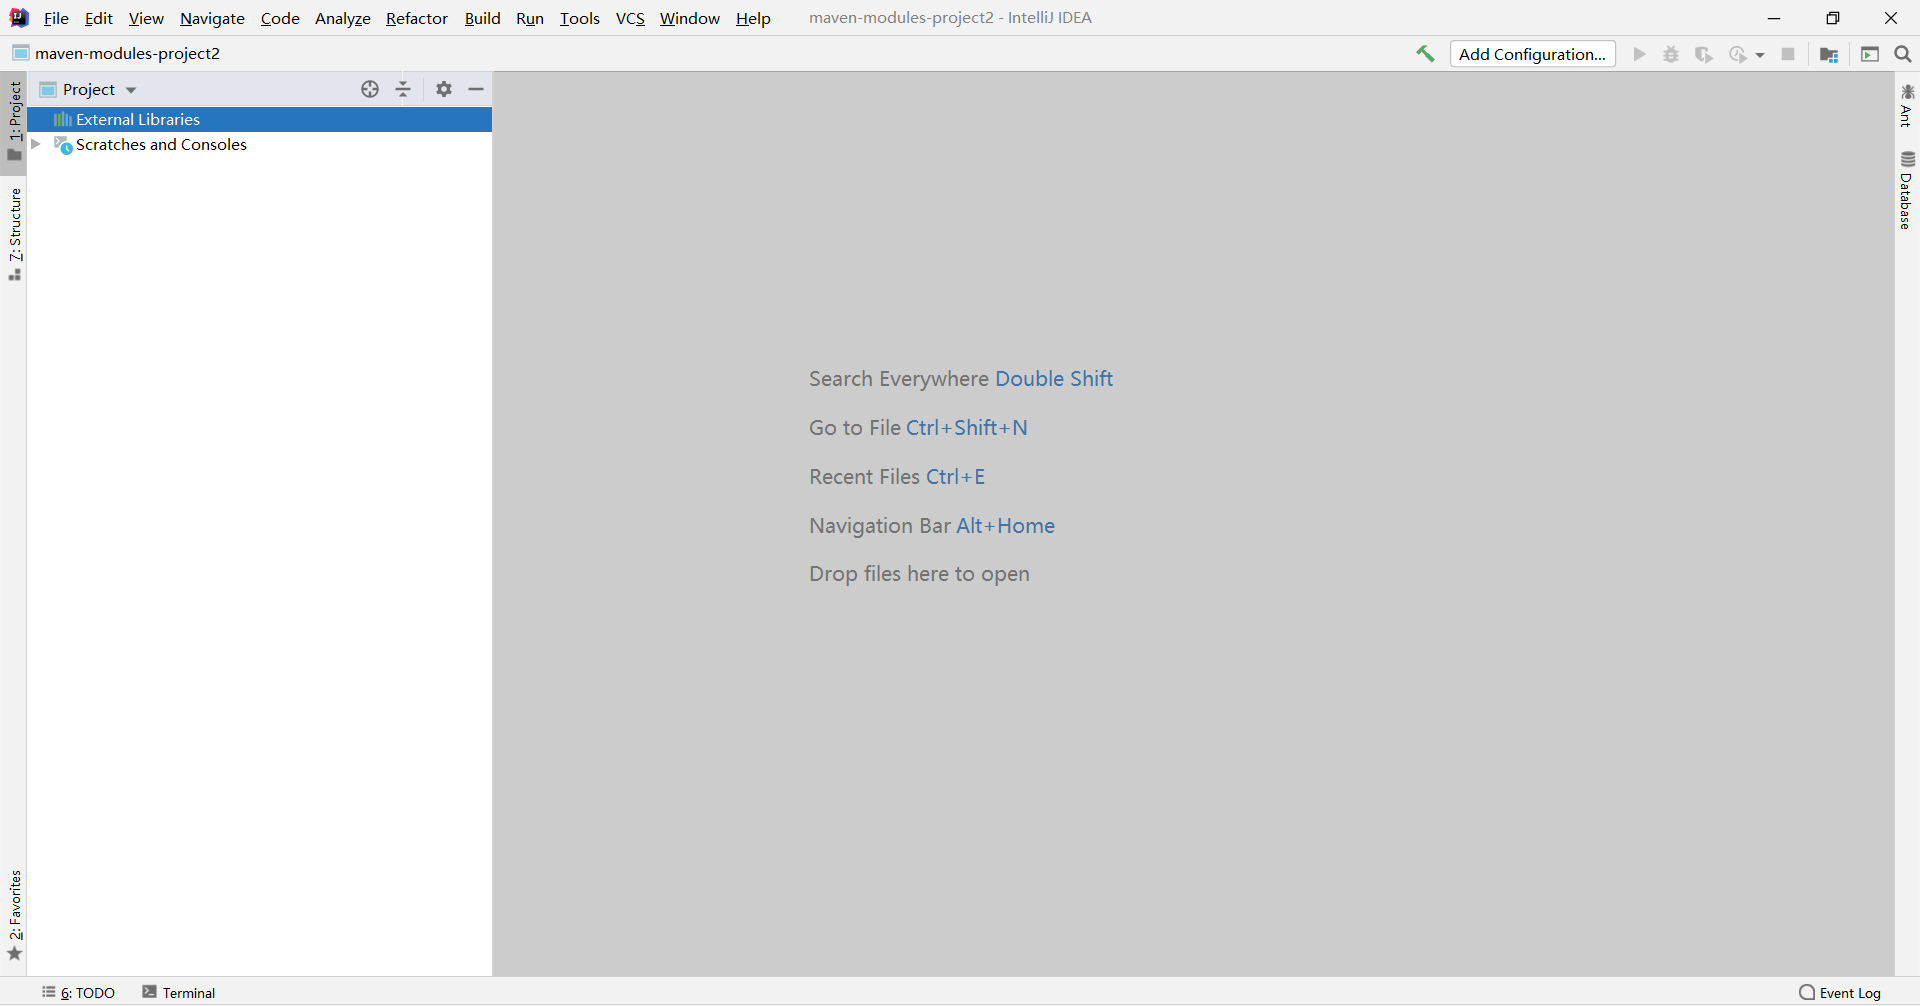1920x1006 pixels.
Task: Open Project panel settings gear
Action: pyautogui.click(x=444, y=89)
